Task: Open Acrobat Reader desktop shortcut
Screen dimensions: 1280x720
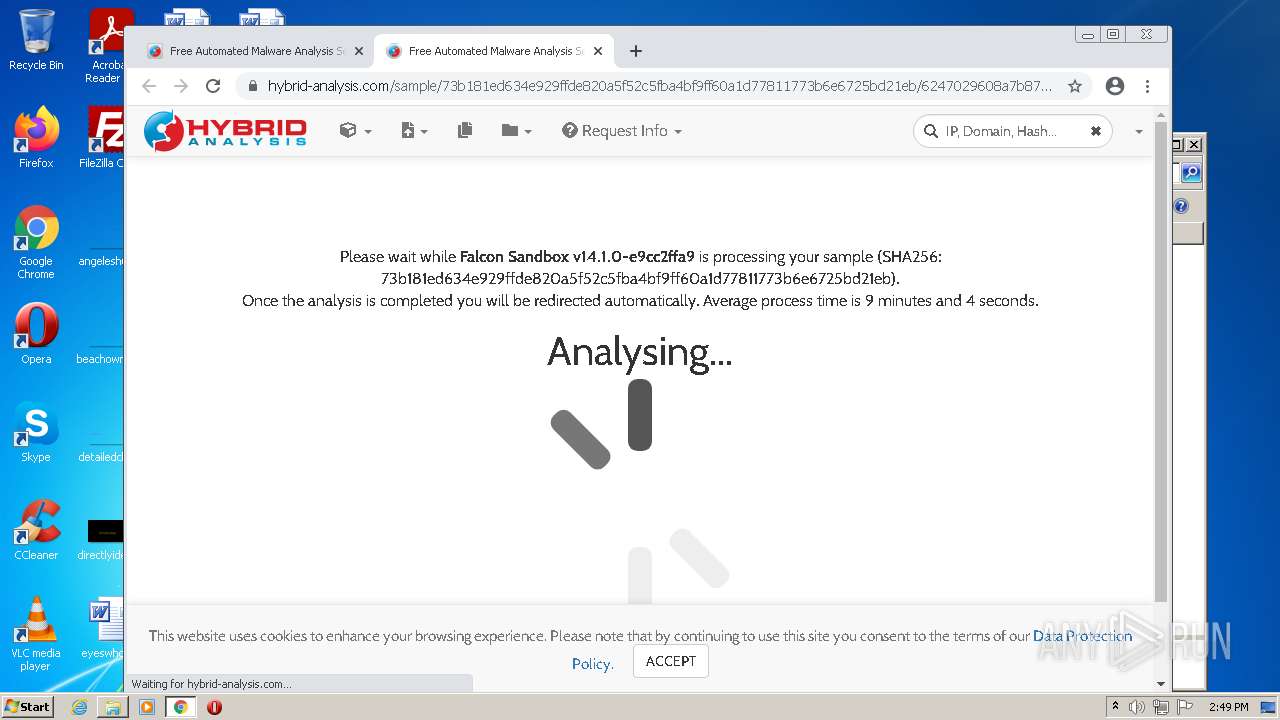Action: pyautogui.click(x=106, y=47)
